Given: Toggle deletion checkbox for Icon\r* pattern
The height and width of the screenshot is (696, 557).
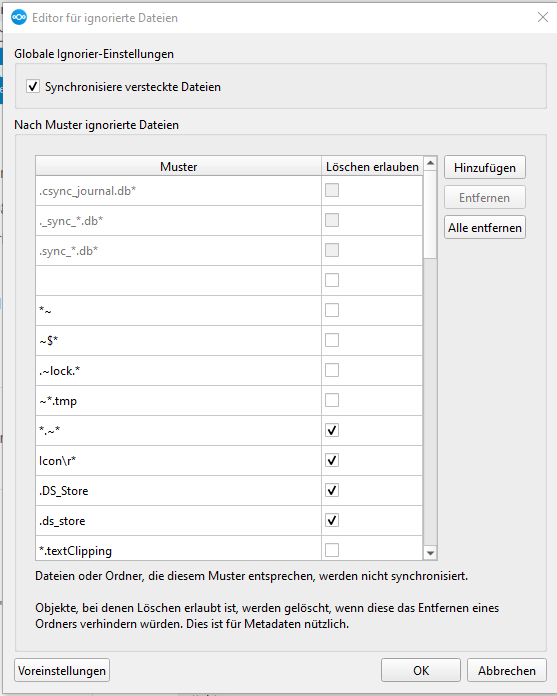Looking at the screenshot, I should coord(332,460).
